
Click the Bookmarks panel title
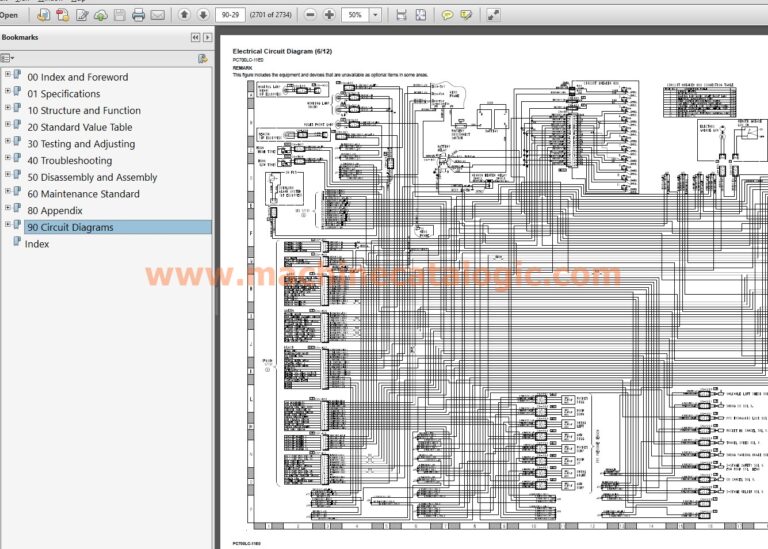pyautogui.click(x=20, y=37)
